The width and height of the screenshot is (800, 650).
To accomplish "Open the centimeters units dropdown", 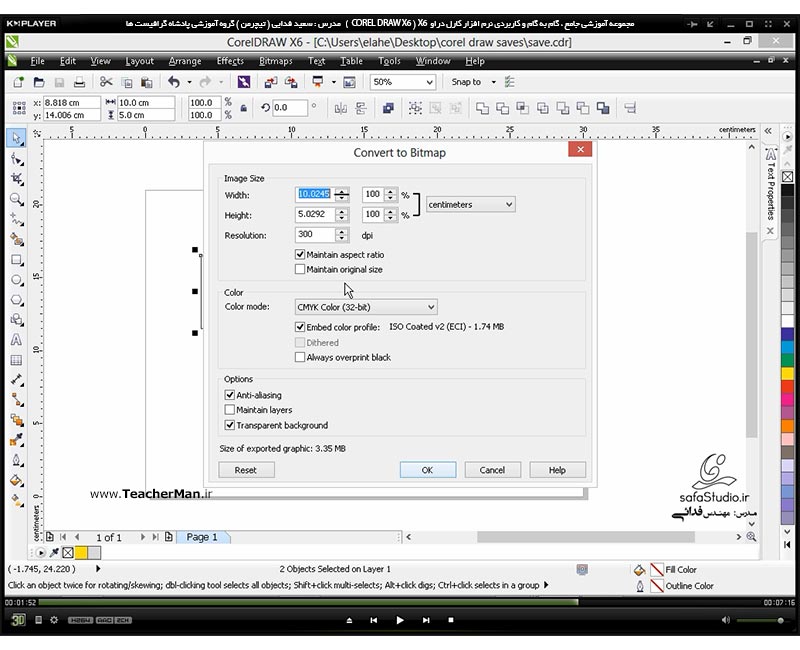I will click(470, 205).
